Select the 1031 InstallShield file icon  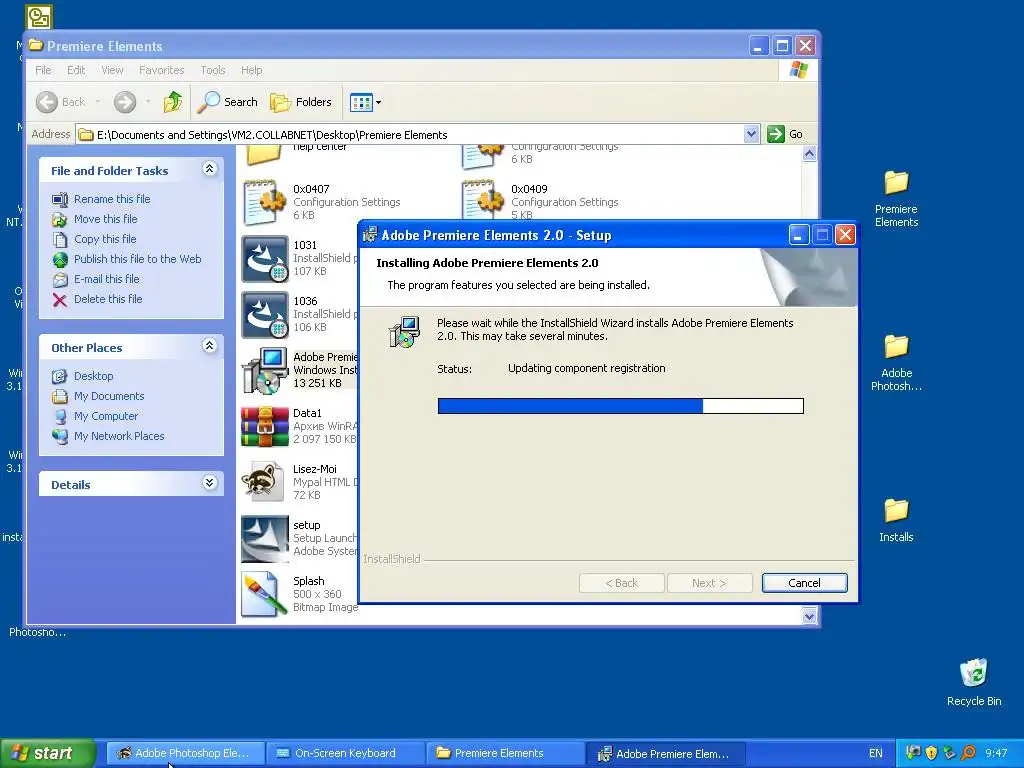point(264,259)
